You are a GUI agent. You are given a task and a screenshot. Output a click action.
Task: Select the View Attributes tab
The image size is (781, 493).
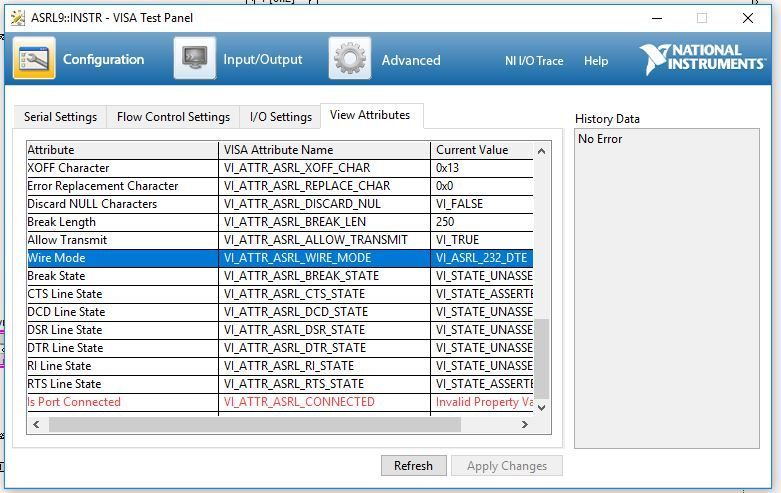(370, 116)
